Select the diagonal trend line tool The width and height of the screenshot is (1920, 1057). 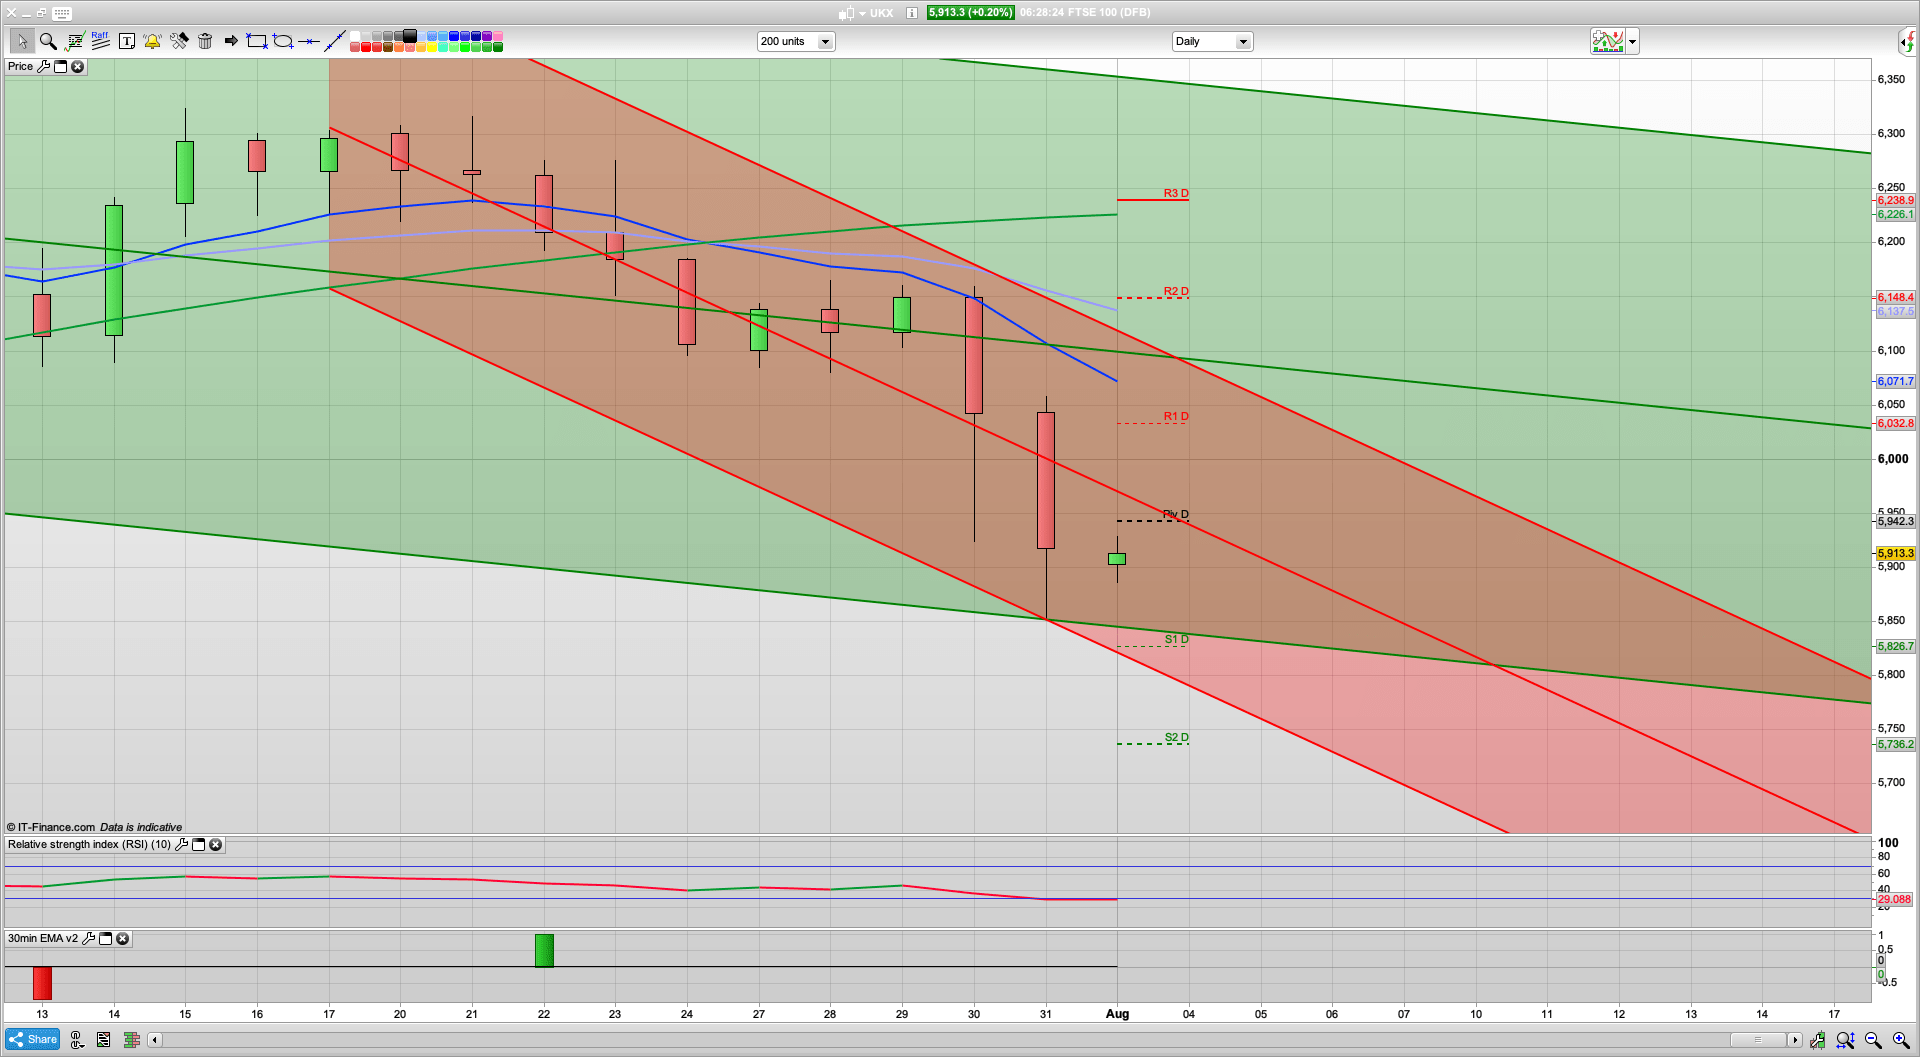(335, 41)
